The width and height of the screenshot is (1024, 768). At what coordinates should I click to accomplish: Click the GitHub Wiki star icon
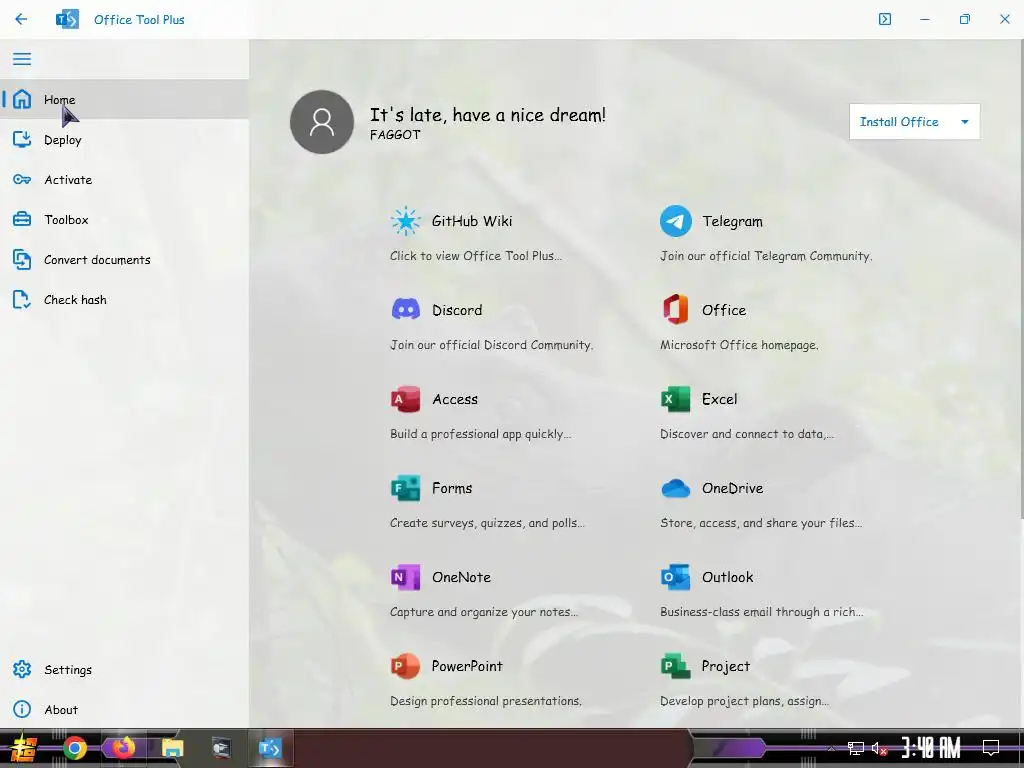pyautogui.click(x=406, y=221)
